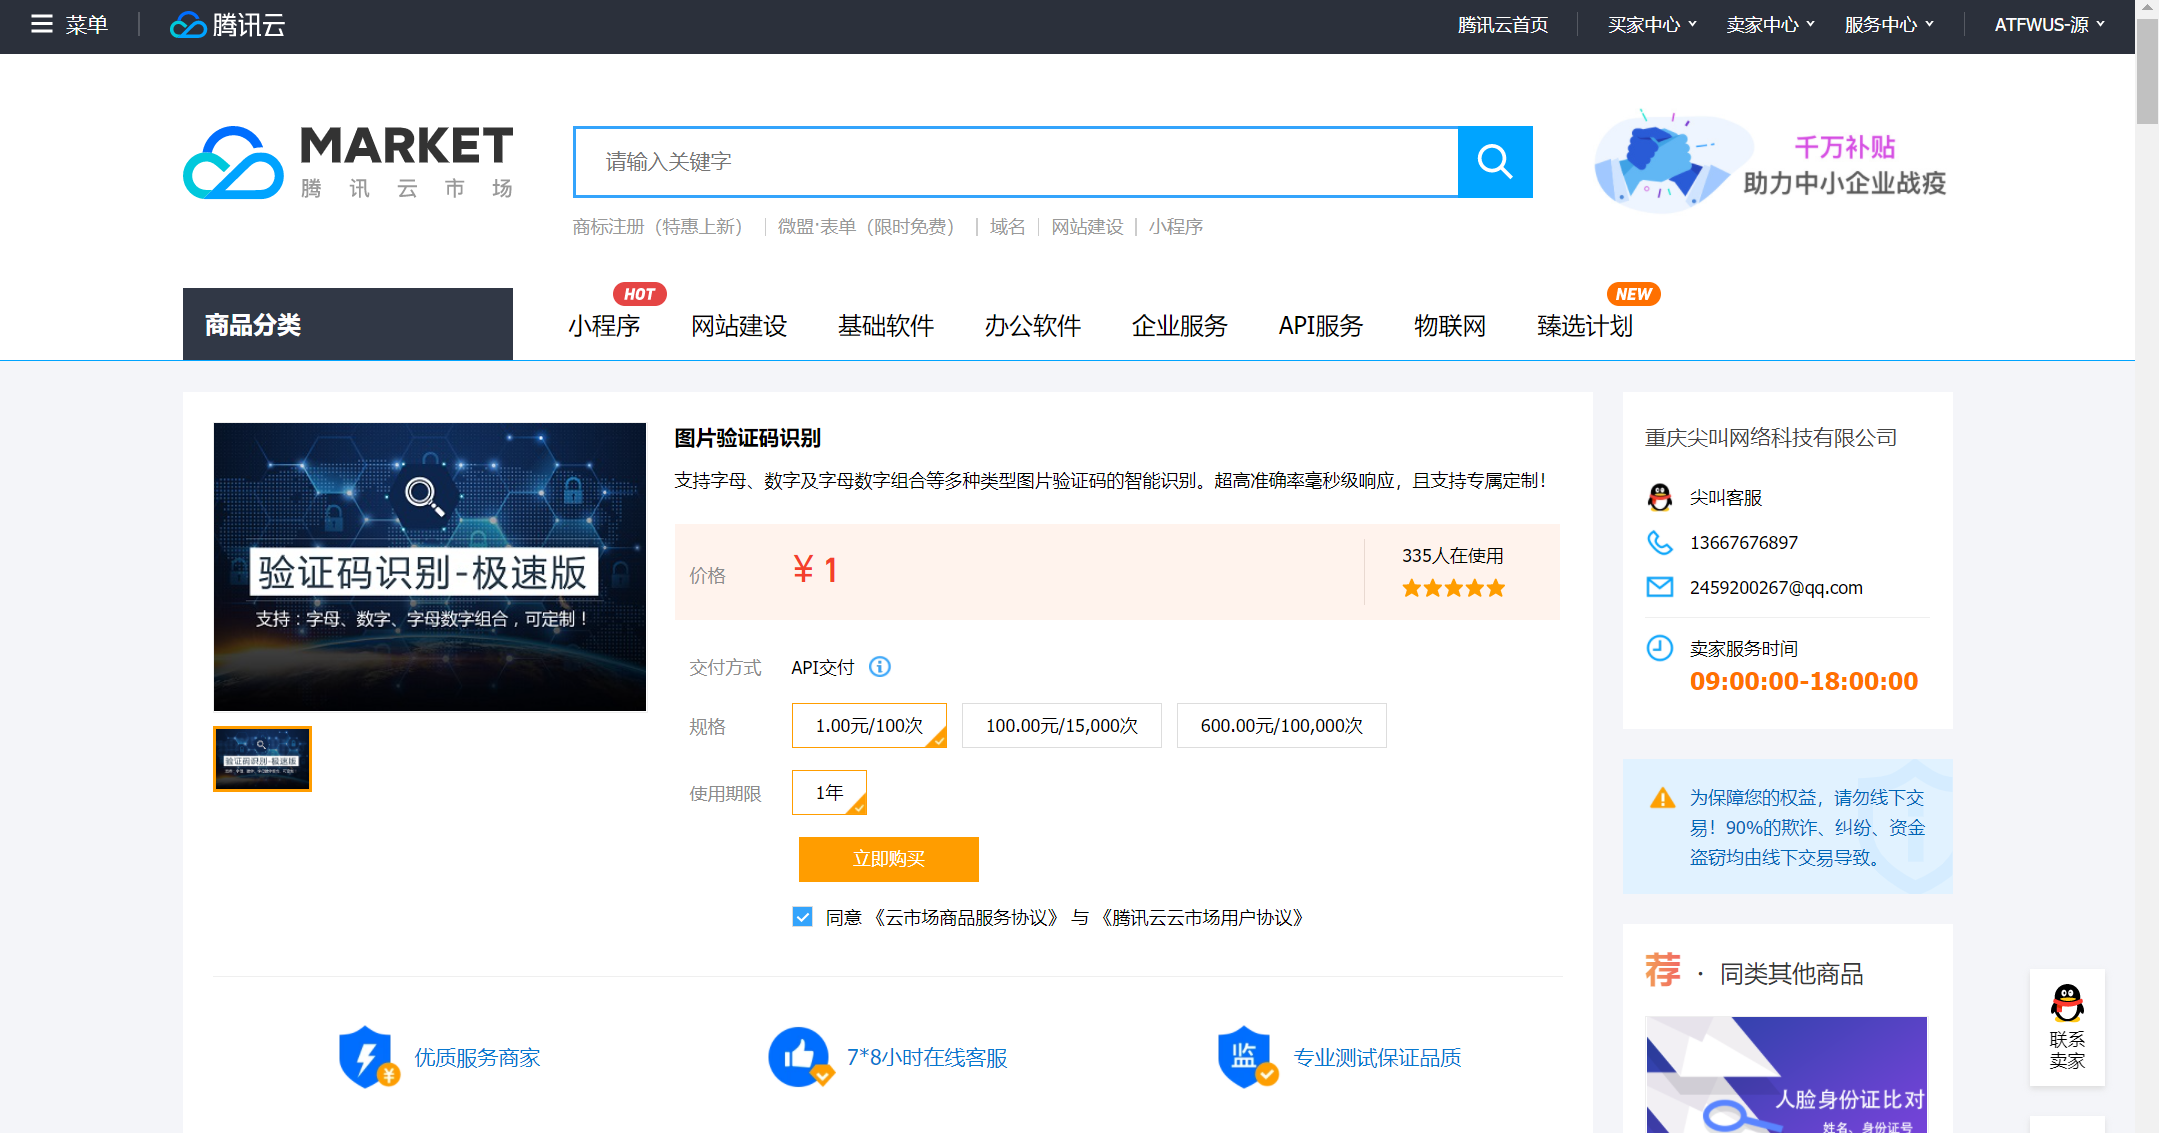Open the API服务 category tab
This screenshot has width=2159, height=1133.
(x=1320, y=326)
